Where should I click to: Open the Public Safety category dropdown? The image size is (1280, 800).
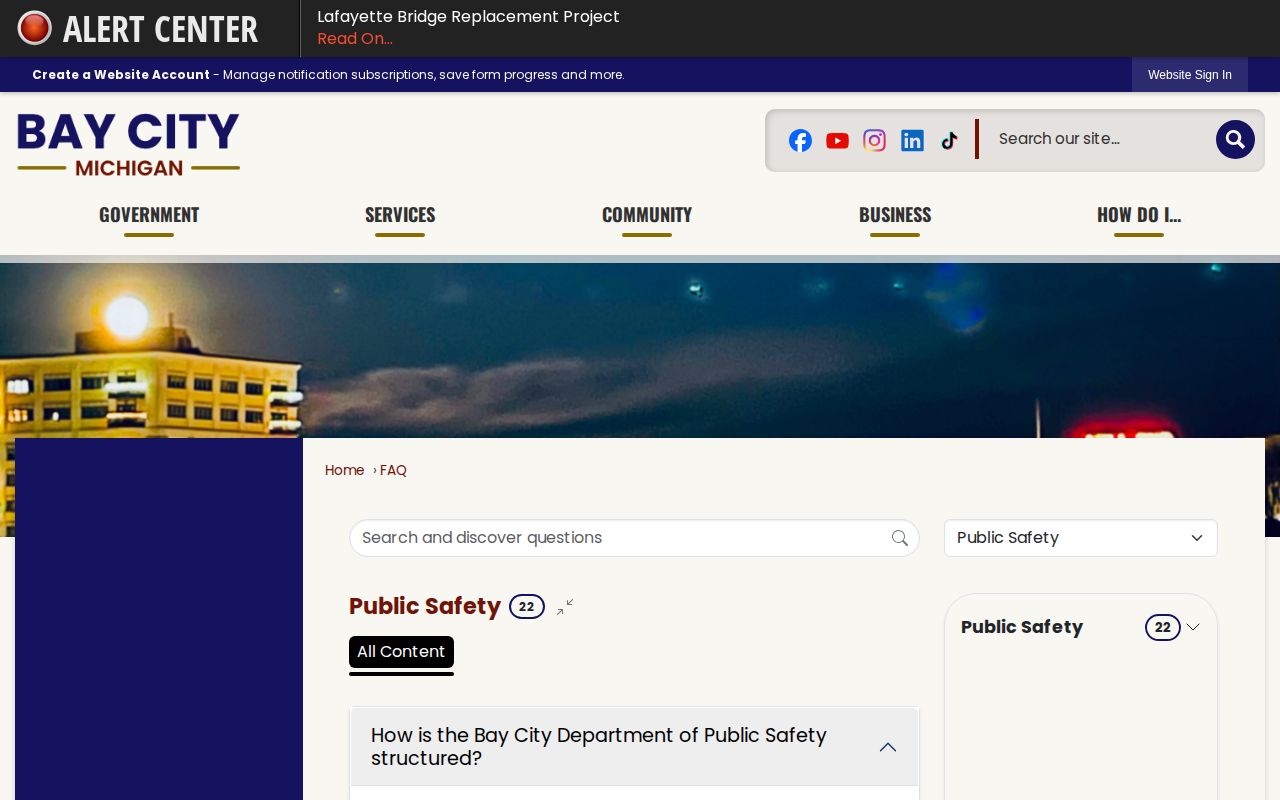1081,538
